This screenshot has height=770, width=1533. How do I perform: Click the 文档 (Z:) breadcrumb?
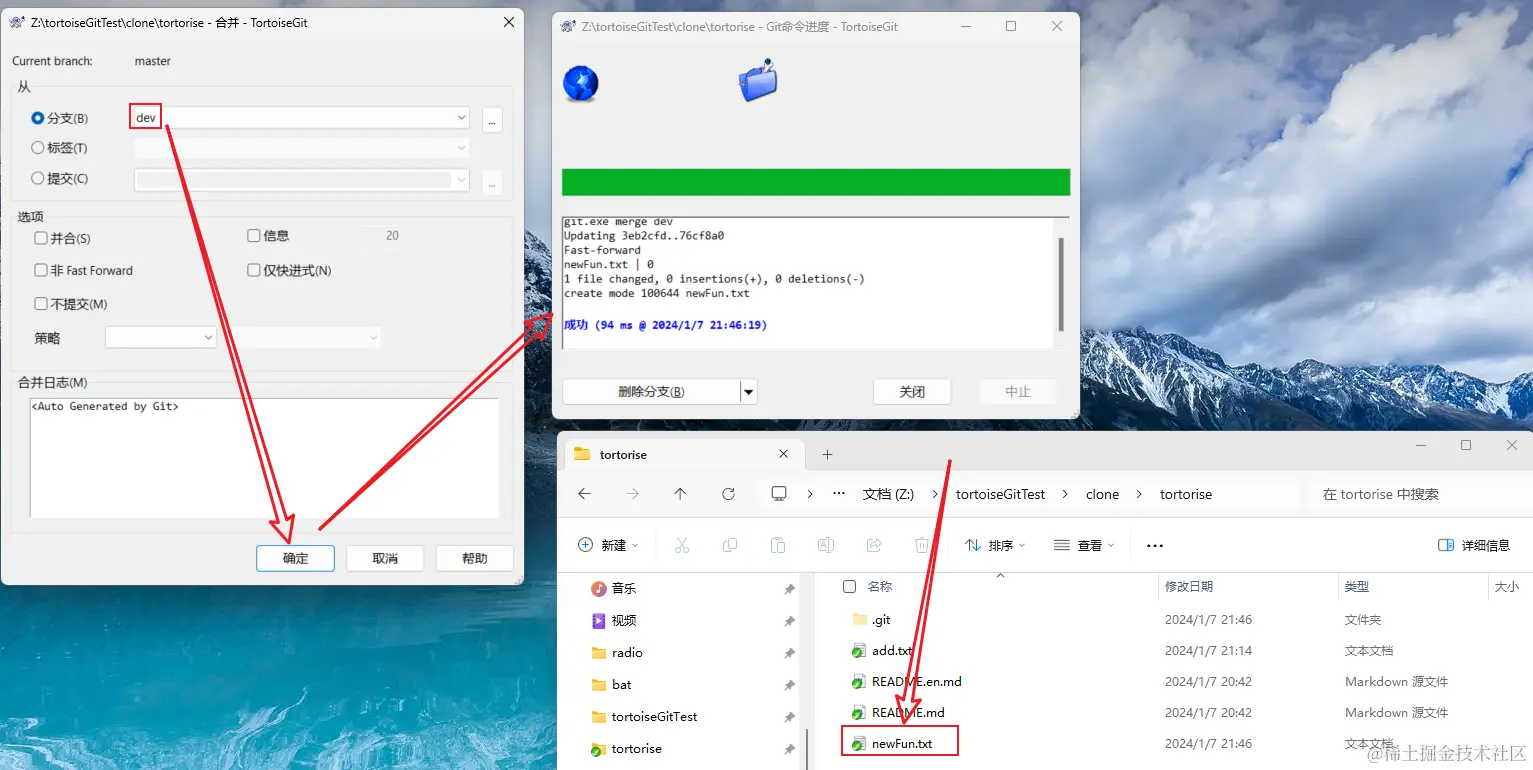click(x=888, y=494)
